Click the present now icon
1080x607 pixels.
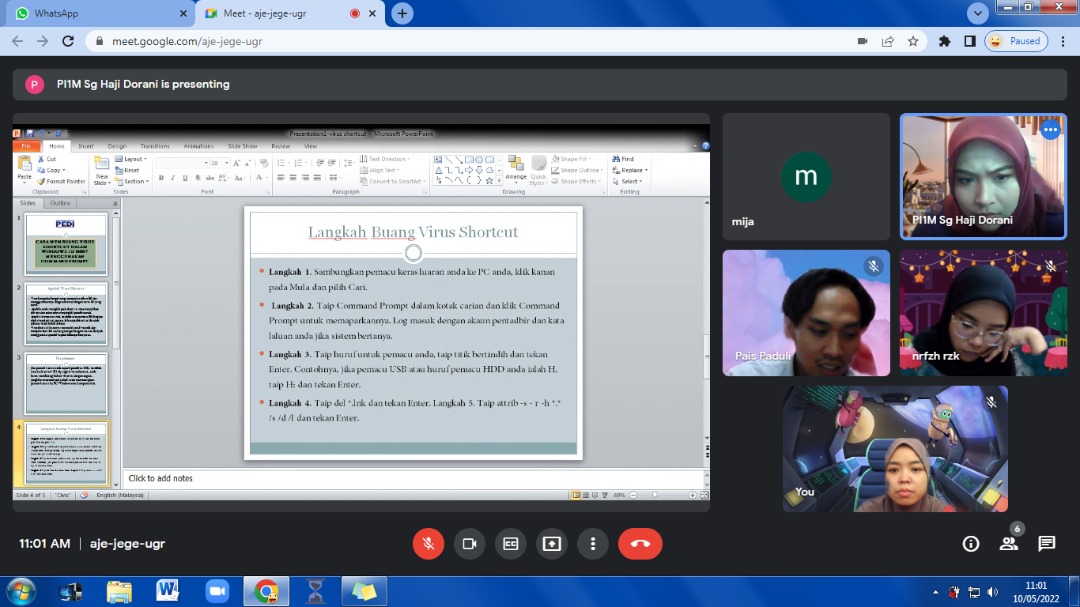[x=551, y=544]
